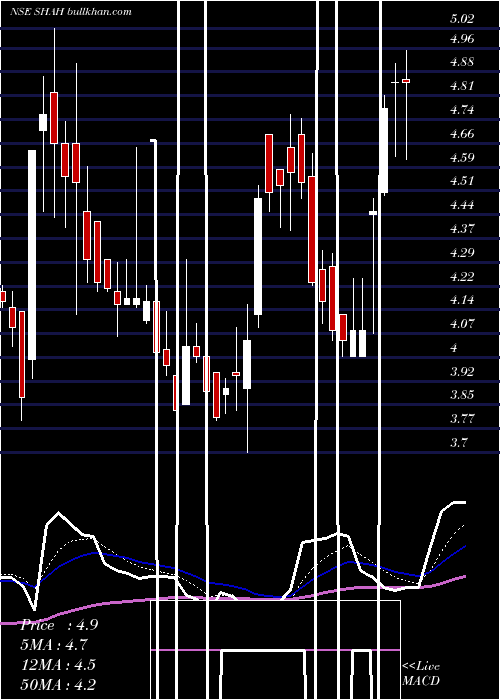Screen dimensions: 500x700
Task: Click the 3.77 price axis label
Action: coord(462,419)
